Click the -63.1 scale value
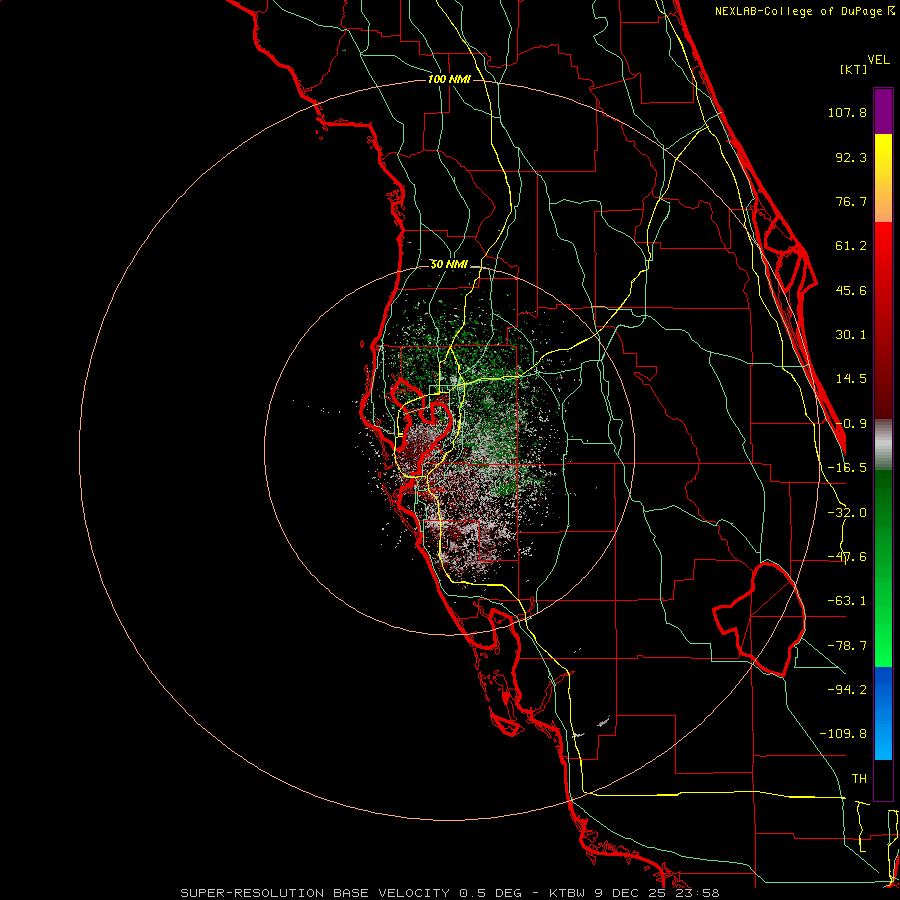 tap(847, 601)
